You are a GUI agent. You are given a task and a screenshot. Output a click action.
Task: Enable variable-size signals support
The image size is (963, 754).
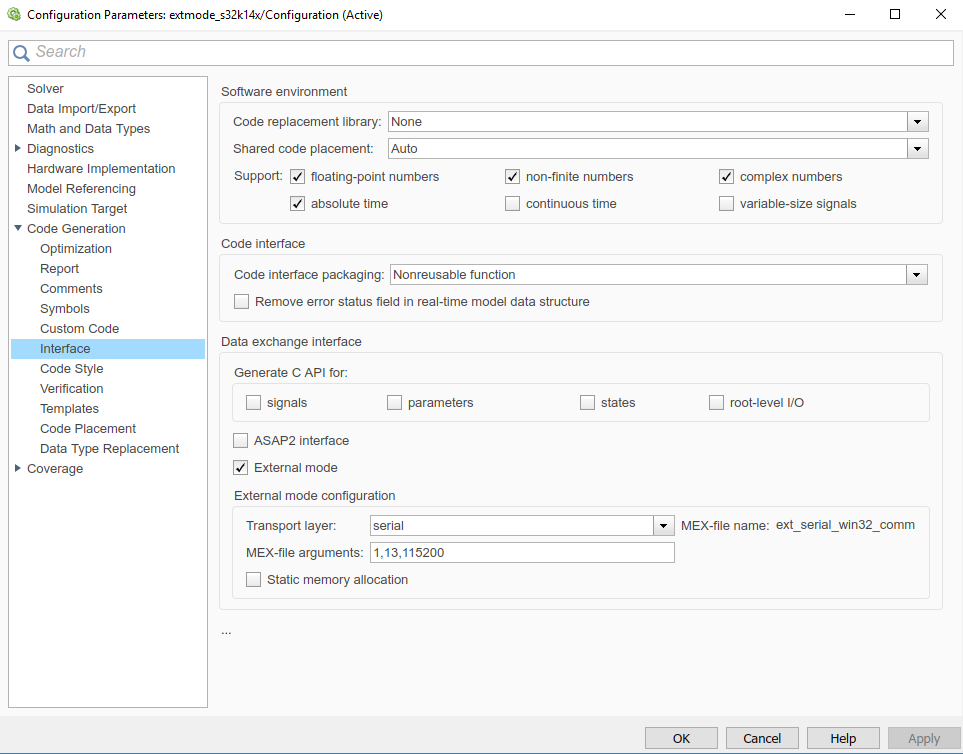727,204
